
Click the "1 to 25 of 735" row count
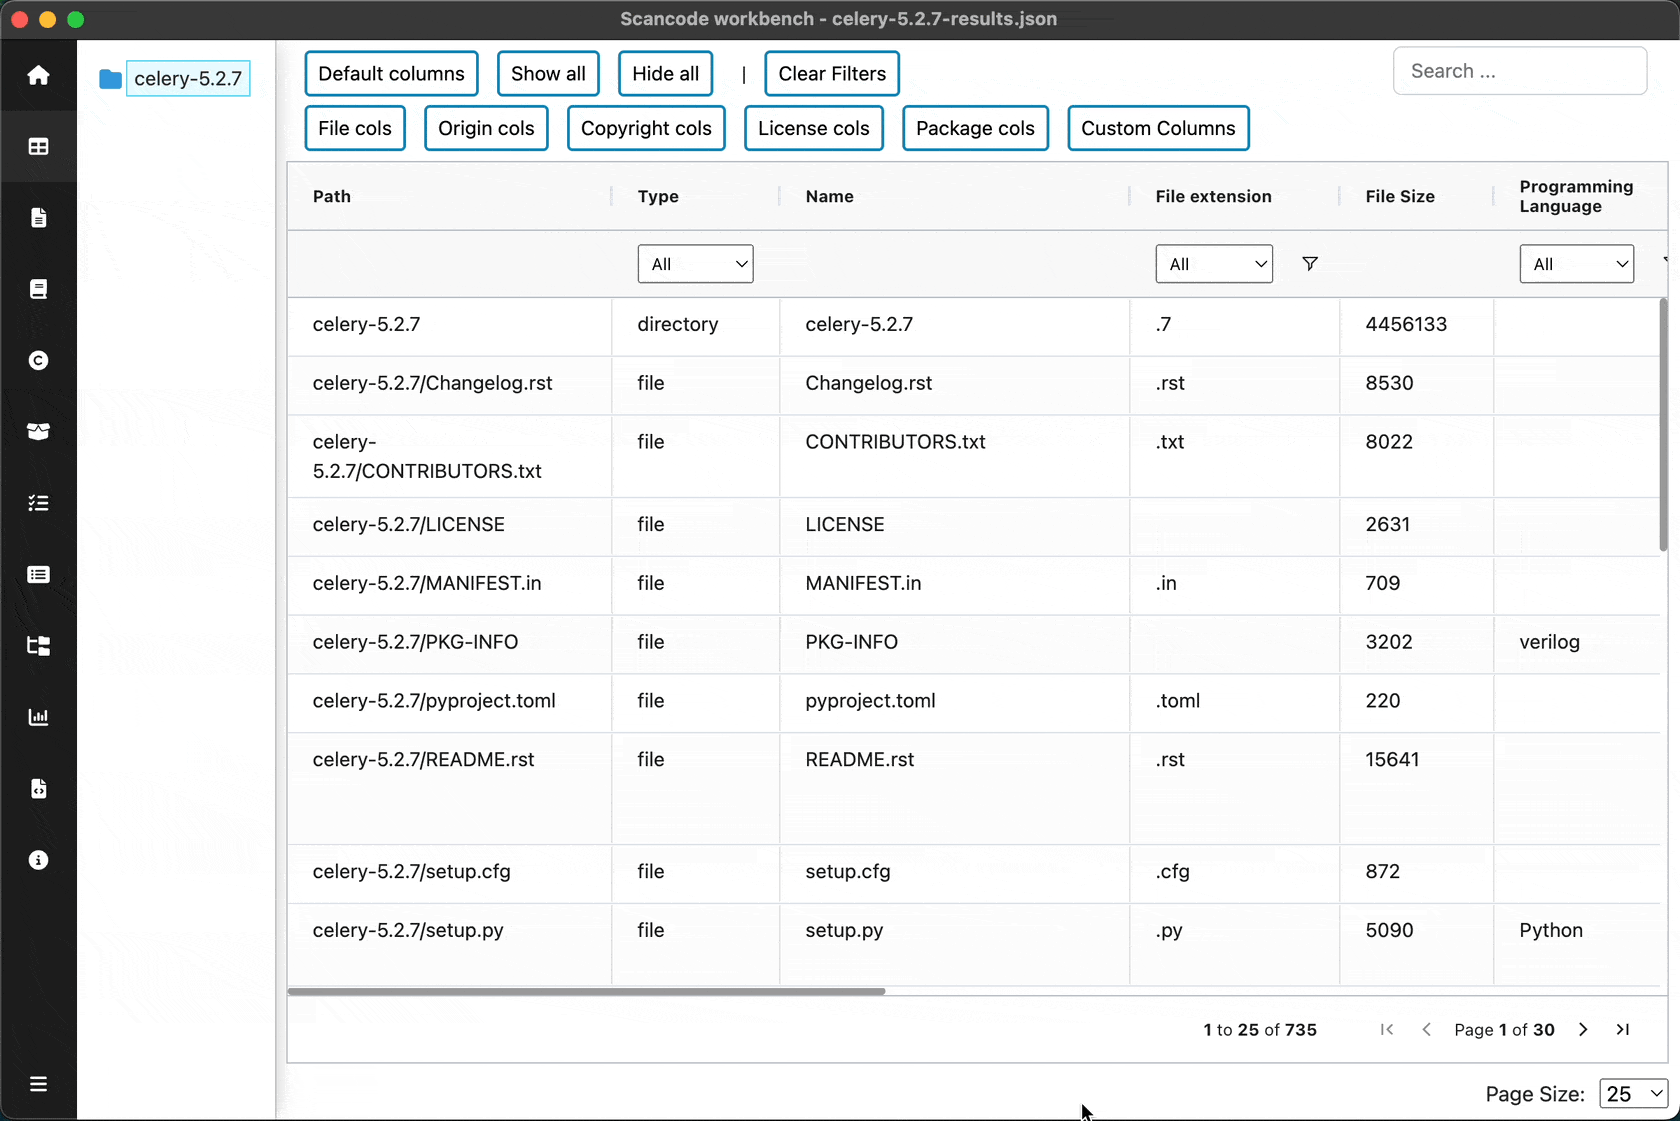click(x=1260, y=1030)
